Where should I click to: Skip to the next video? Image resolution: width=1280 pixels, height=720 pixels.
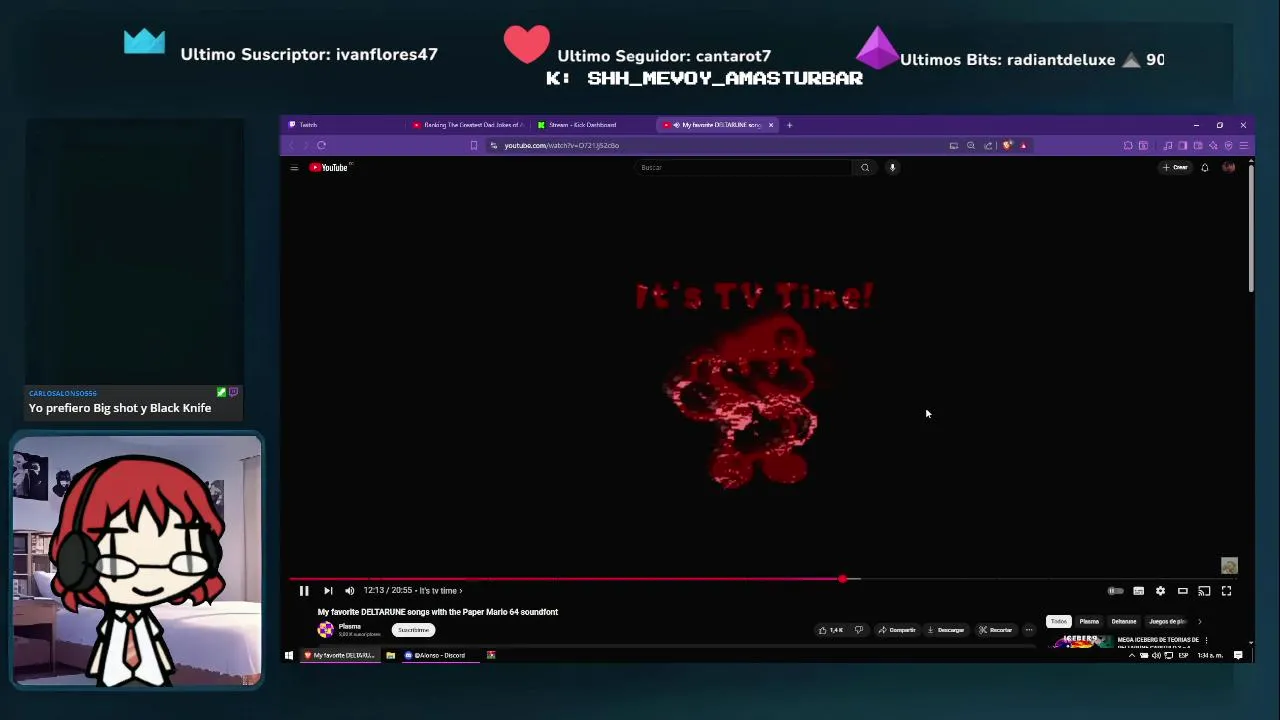coord(328,591)
